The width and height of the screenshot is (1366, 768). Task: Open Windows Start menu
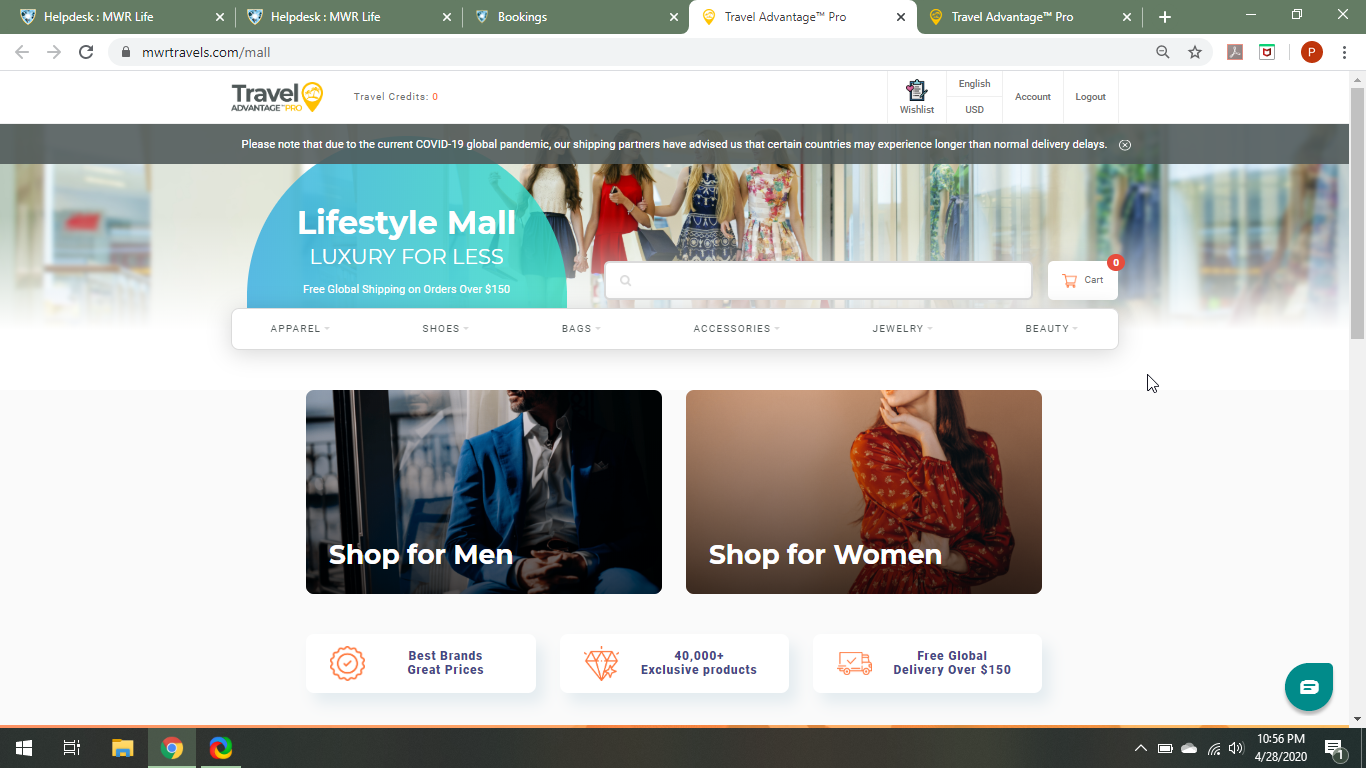pos(24,748)
